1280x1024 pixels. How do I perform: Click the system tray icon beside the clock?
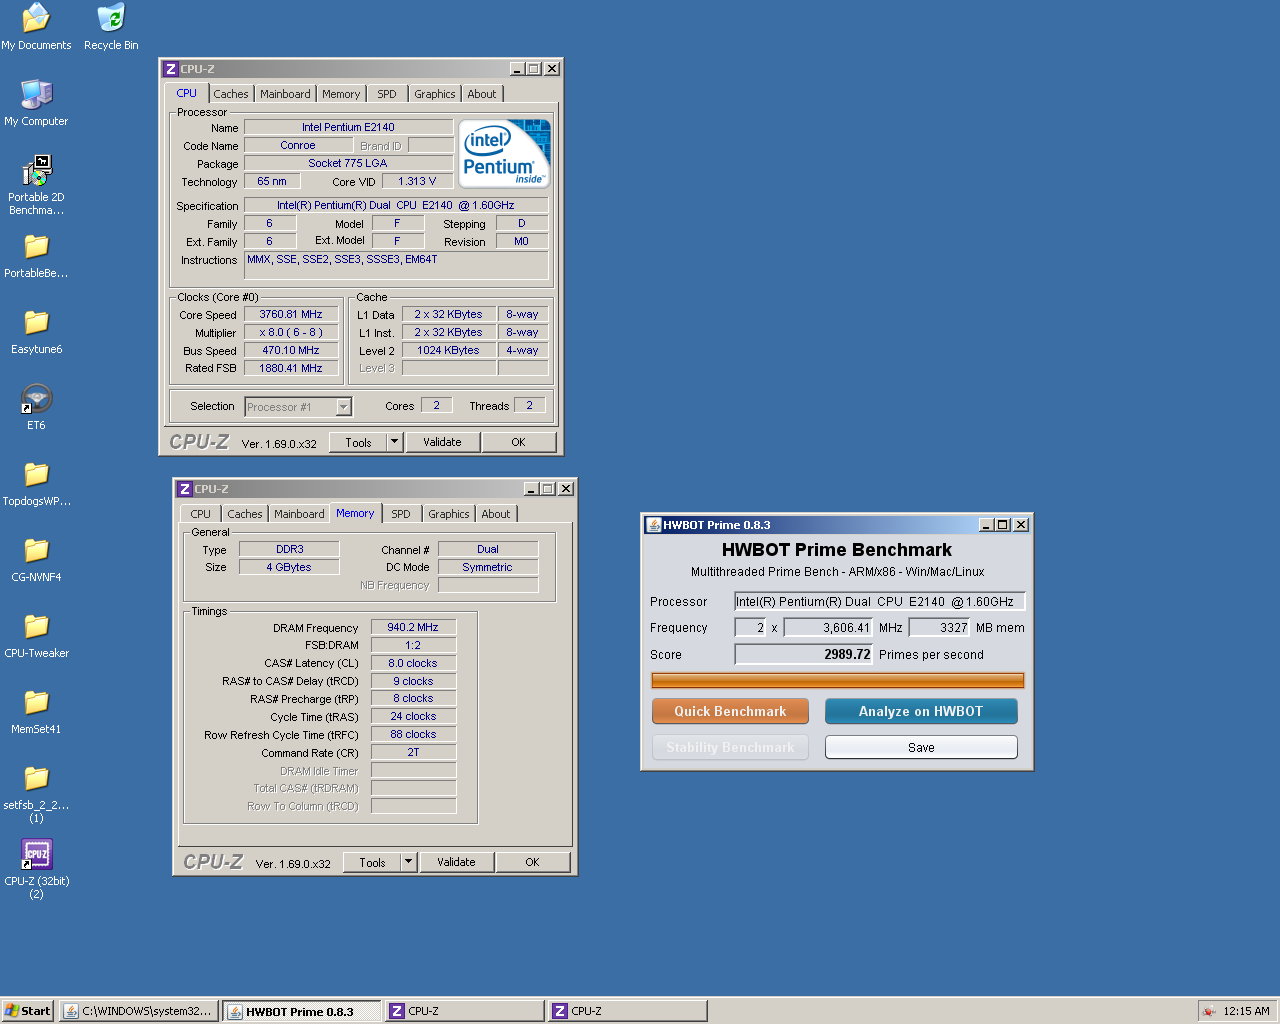click(1209, 1011)
